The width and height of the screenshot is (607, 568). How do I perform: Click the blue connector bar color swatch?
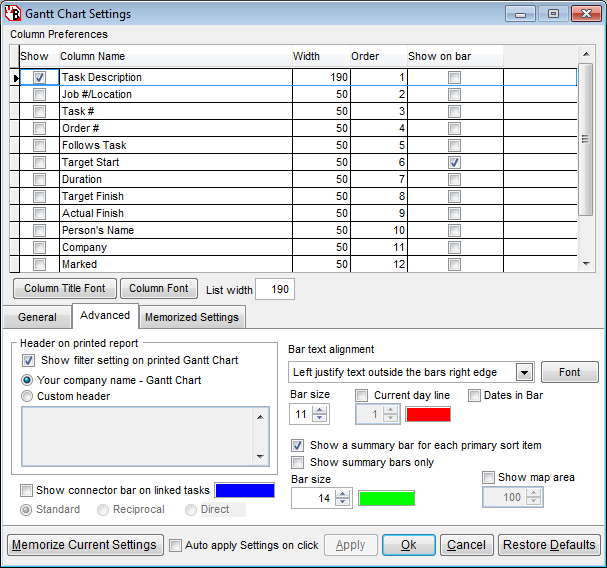click(x=244, y=490)
